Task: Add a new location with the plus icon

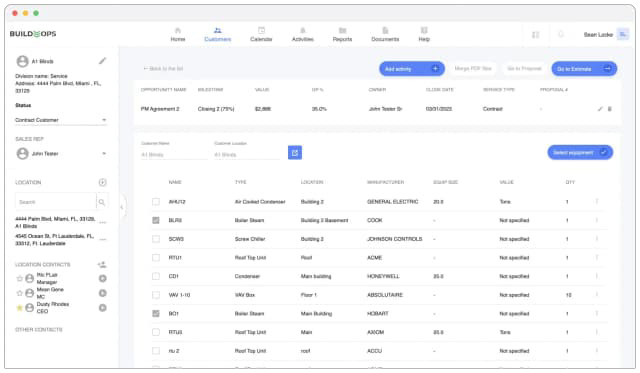Action: click(102, 182)
